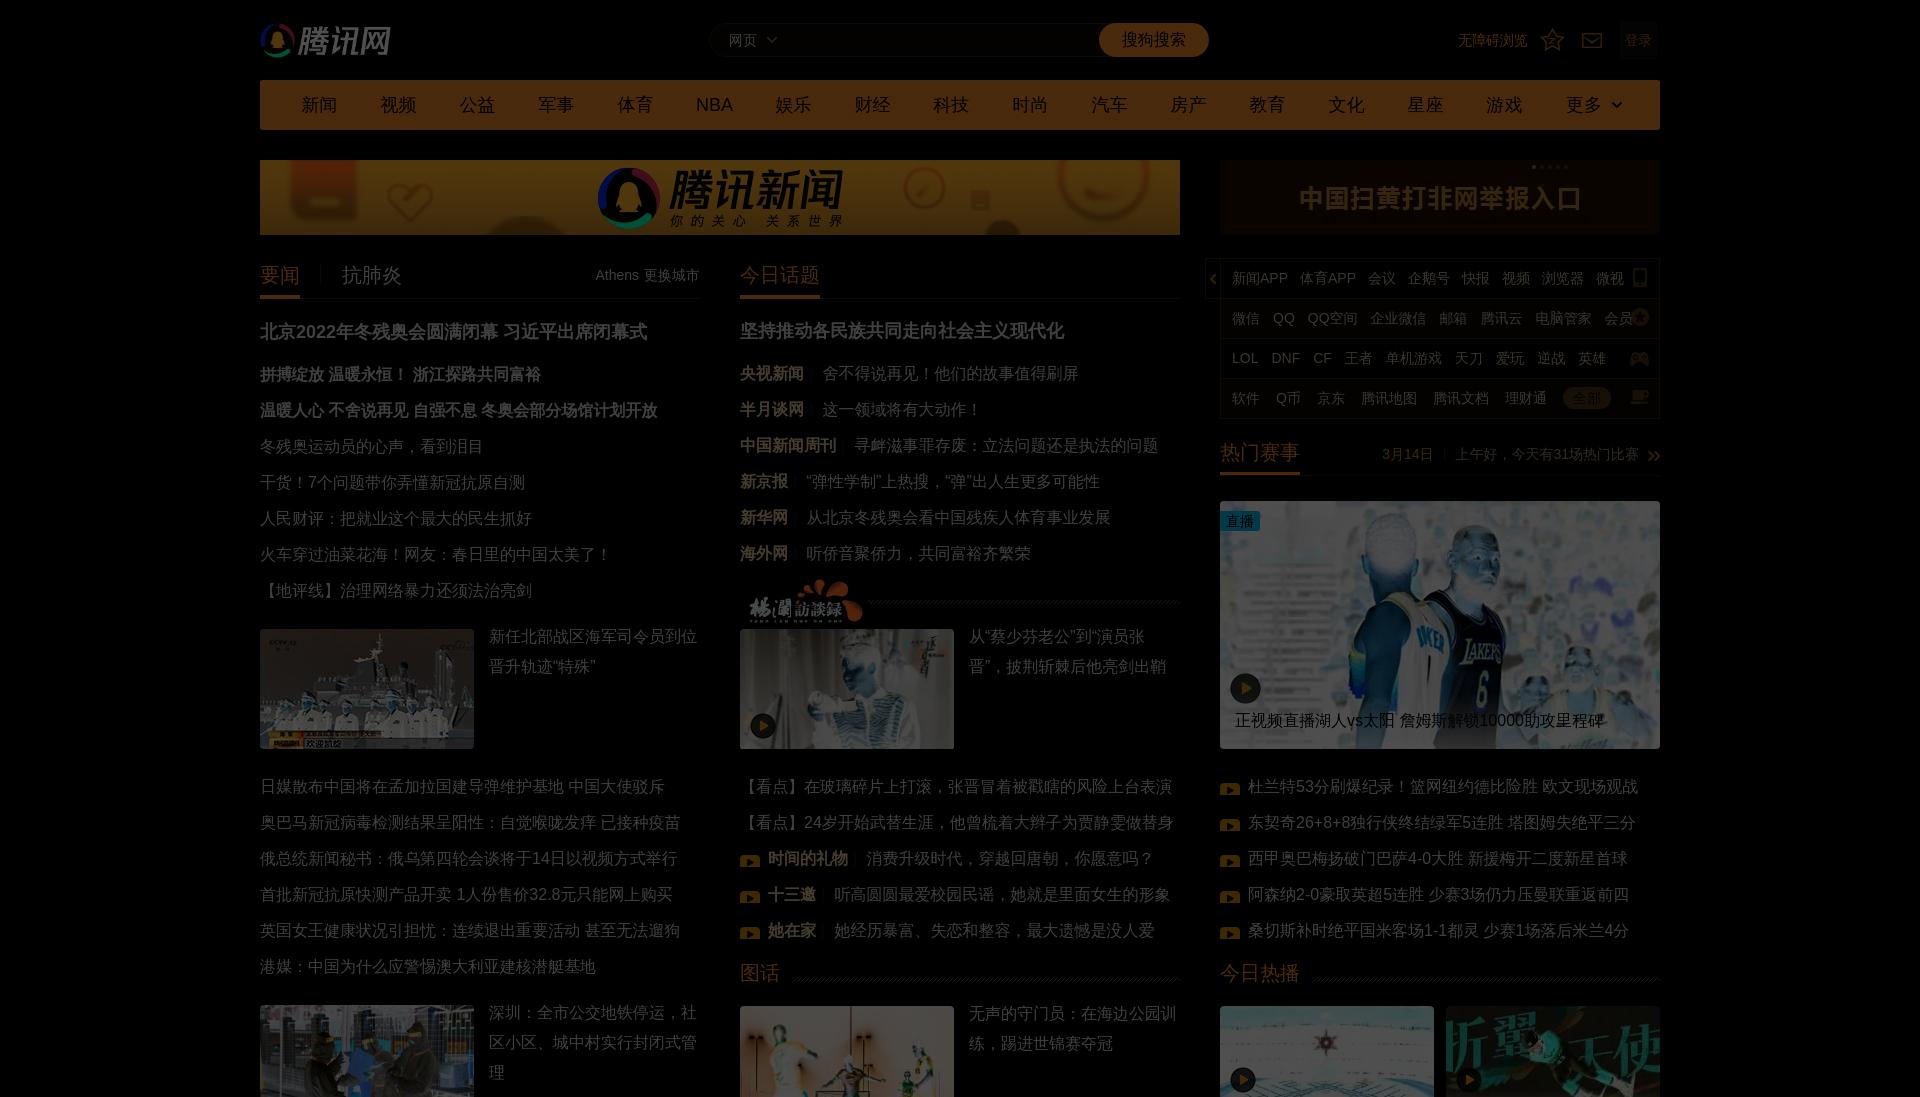Open the navy commander news thumbnail
This screenshot has width=1920, height=1097.
(x=367, y=689)
